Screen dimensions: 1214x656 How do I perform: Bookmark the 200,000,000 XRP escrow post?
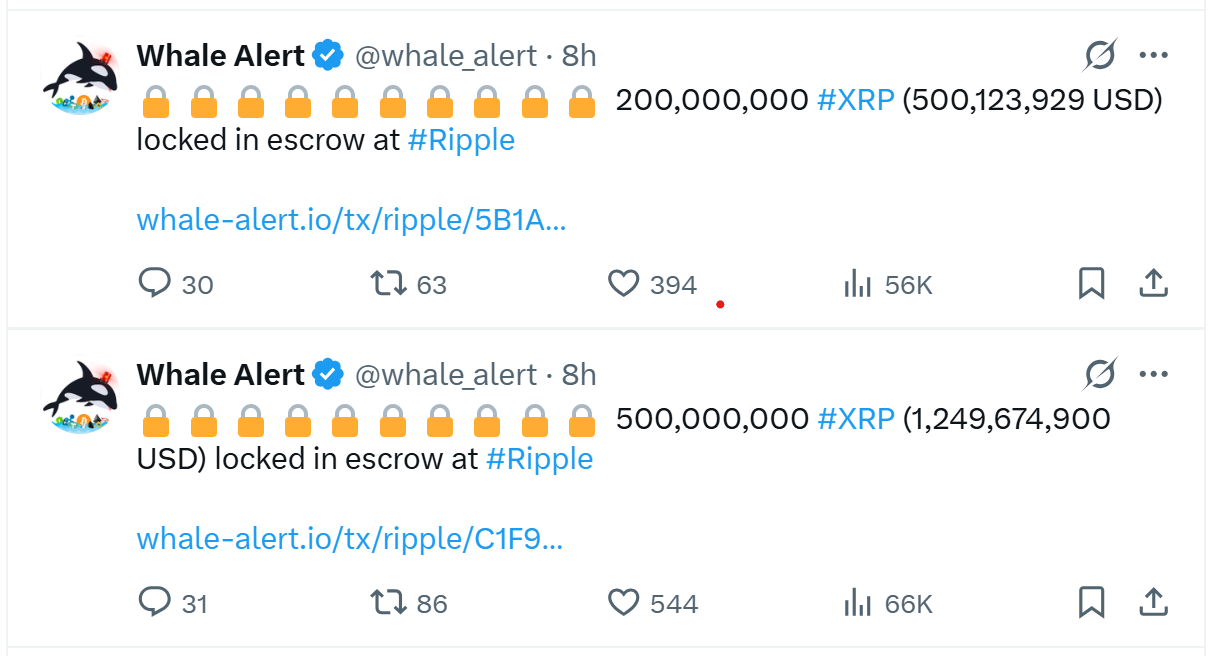pyautogui.click(x=1091, y=284)
